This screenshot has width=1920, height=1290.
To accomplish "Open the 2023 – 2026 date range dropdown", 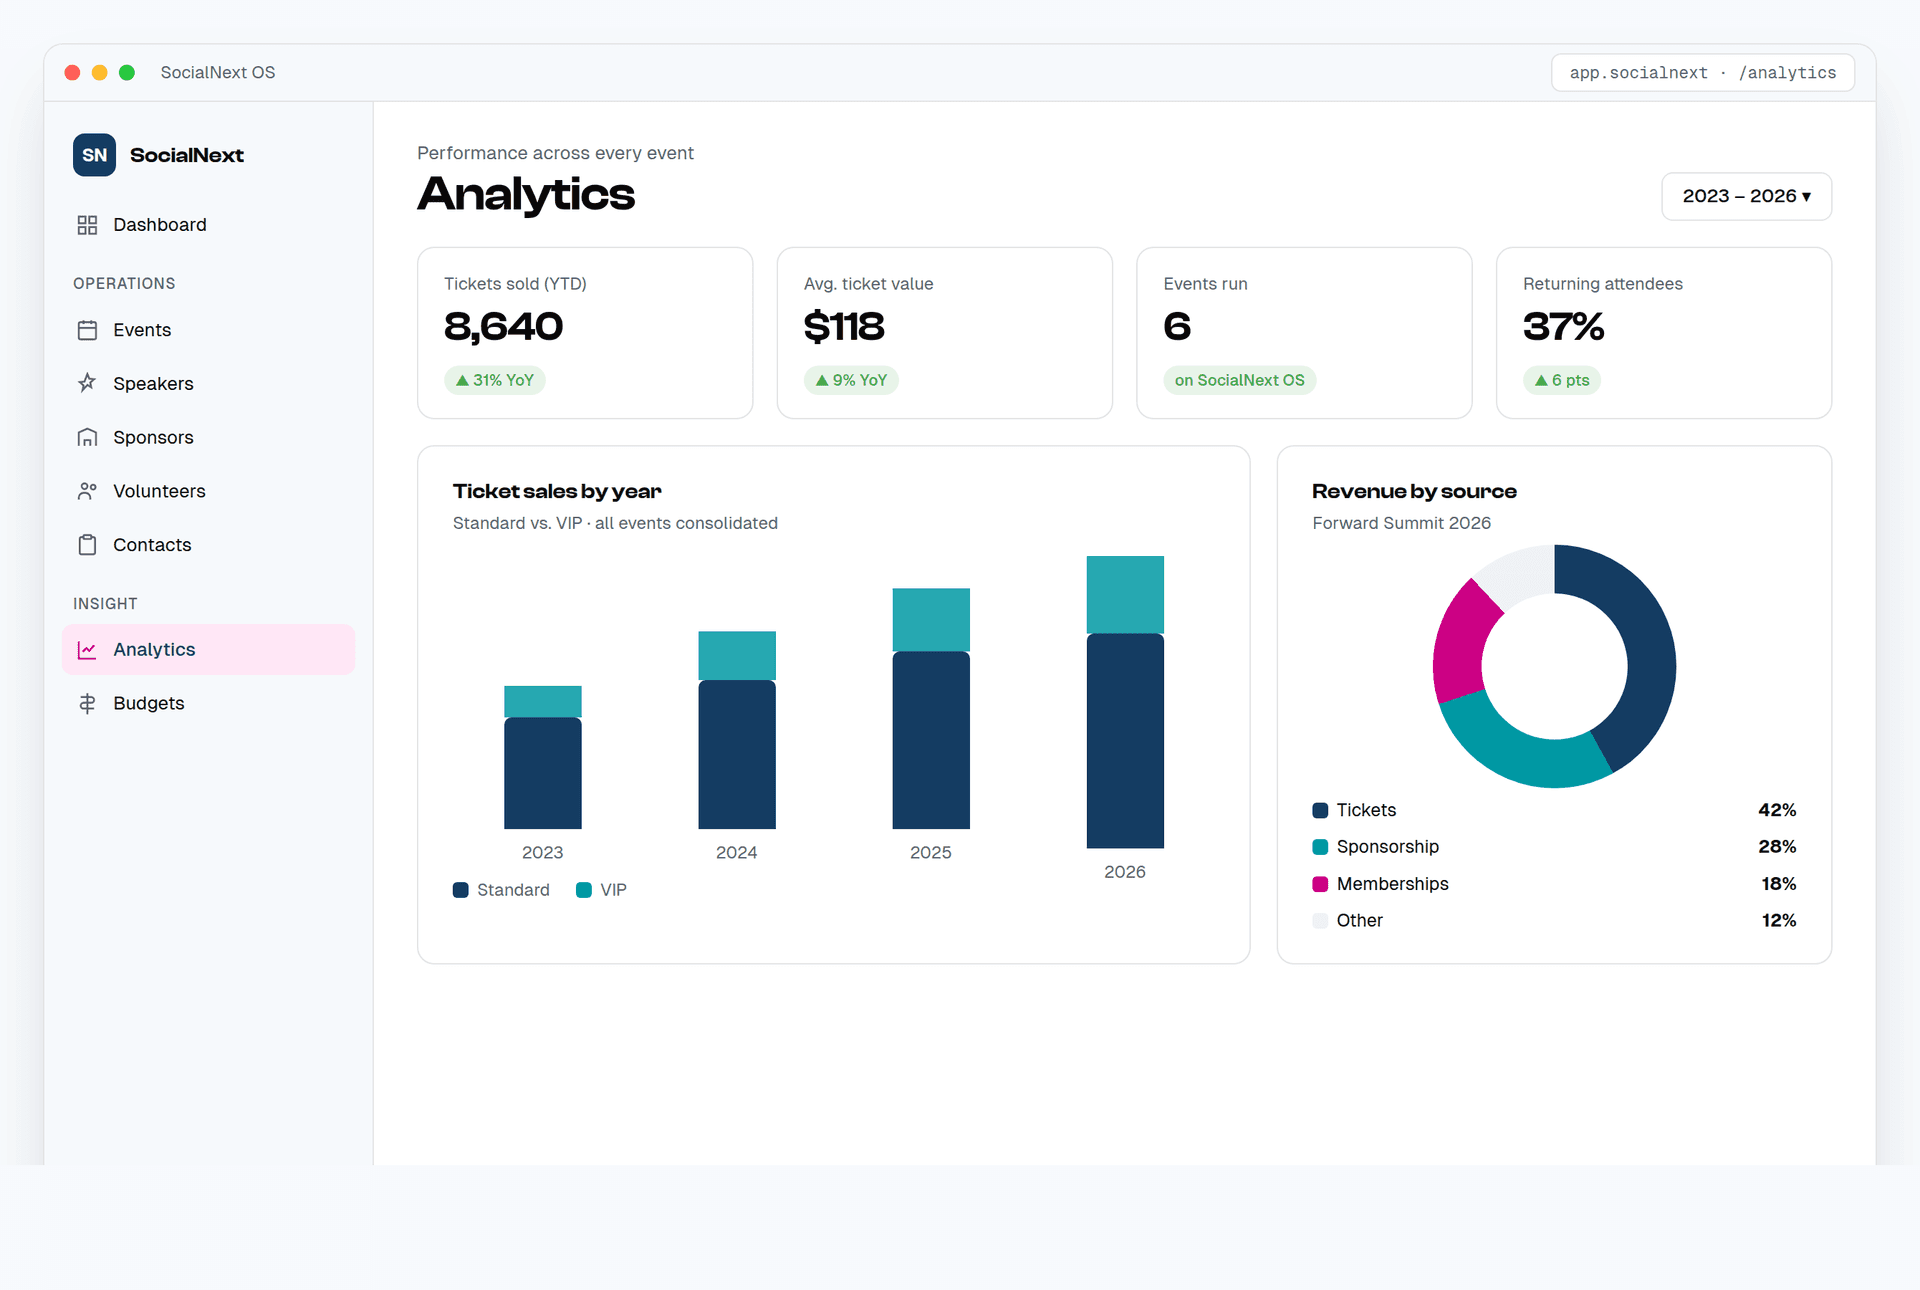I will 1746,196.
